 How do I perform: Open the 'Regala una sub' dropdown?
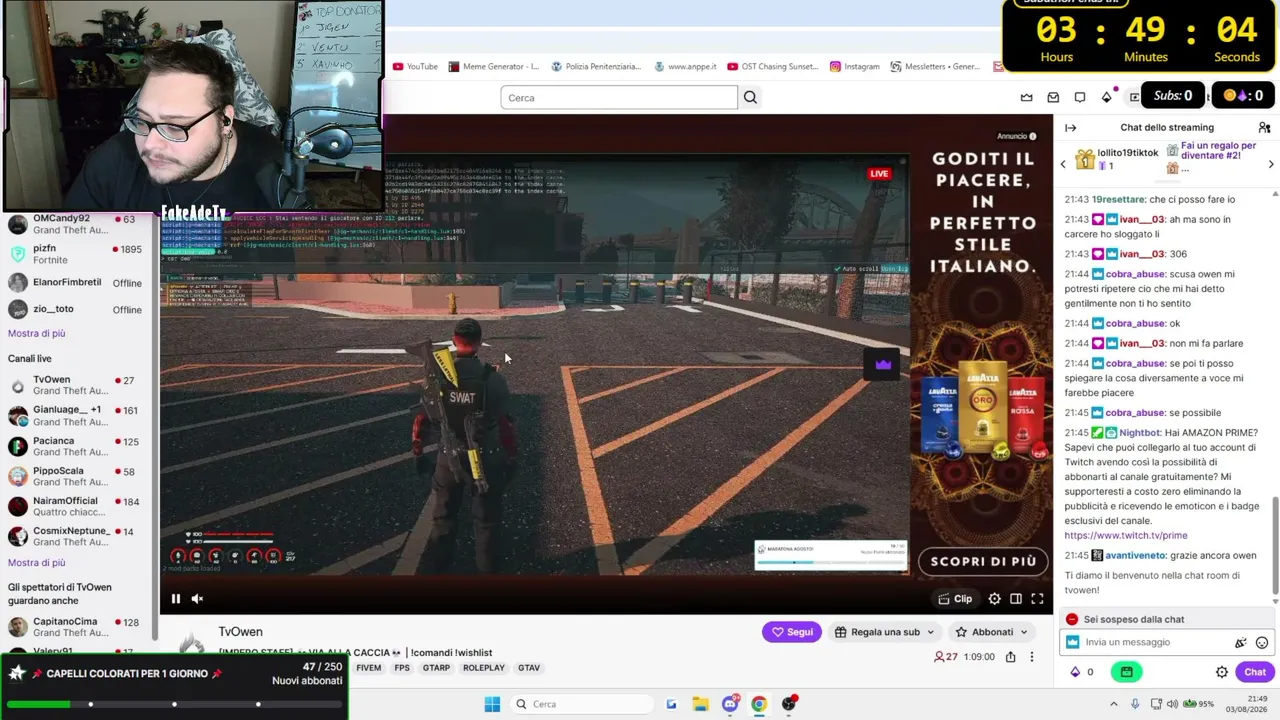point(884,632)
